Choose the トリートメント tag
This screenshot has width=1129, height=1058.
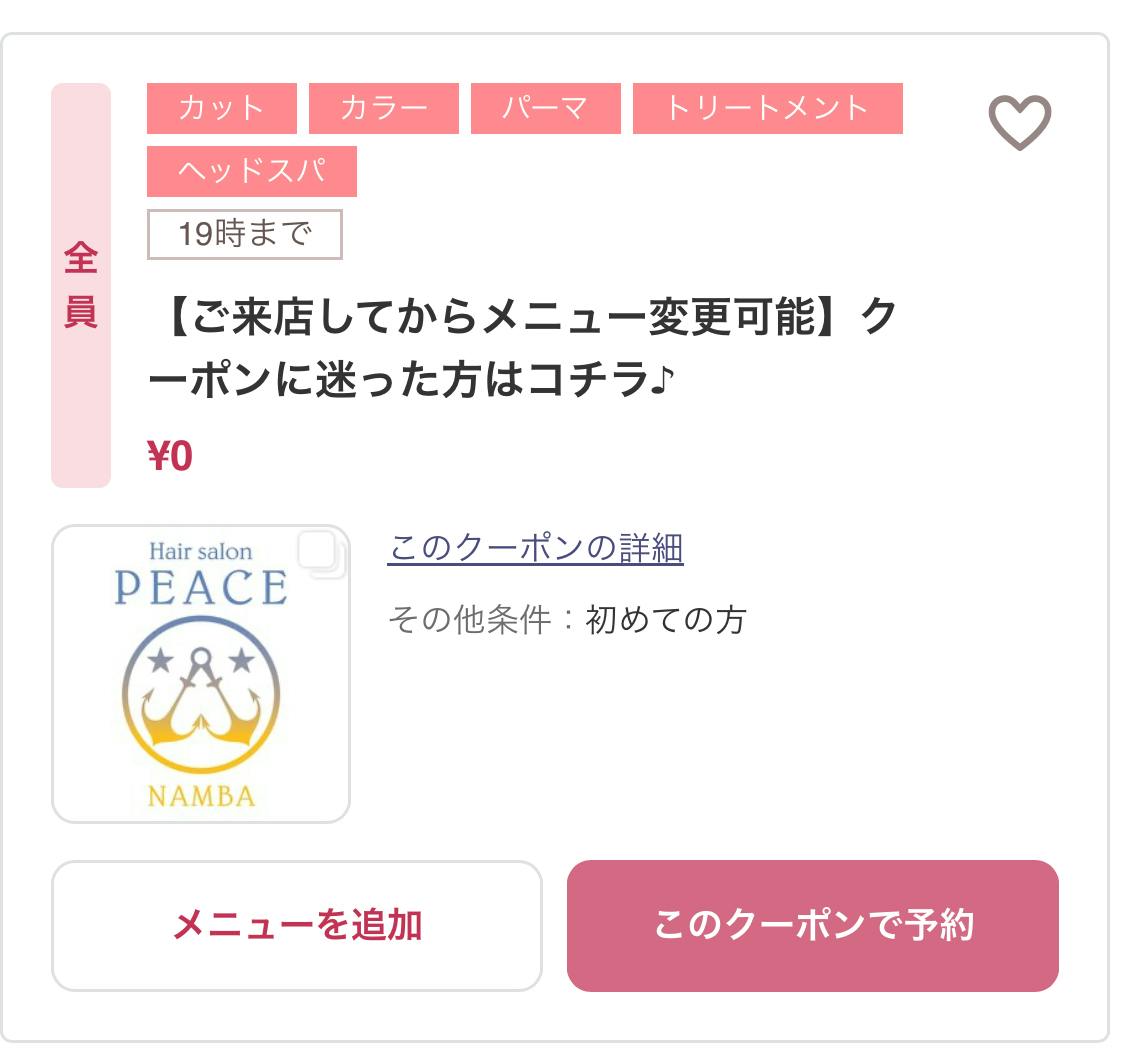click(x=767, y=108)
